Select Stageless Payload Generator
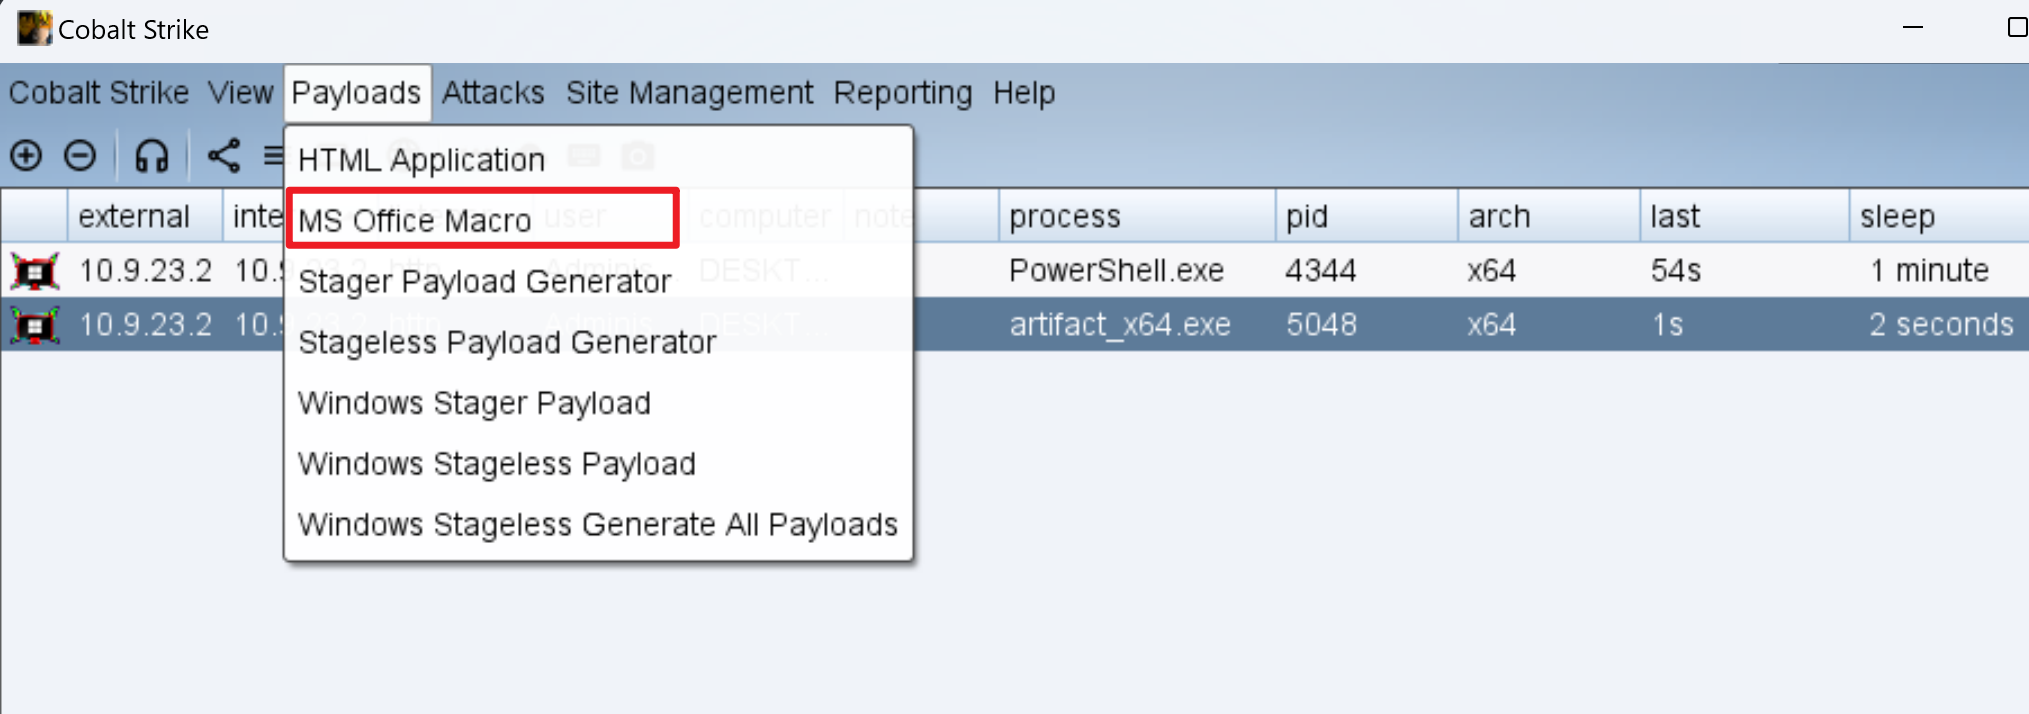The height and width of the screenshot is (714, 2029). click(x=598, y=342)
